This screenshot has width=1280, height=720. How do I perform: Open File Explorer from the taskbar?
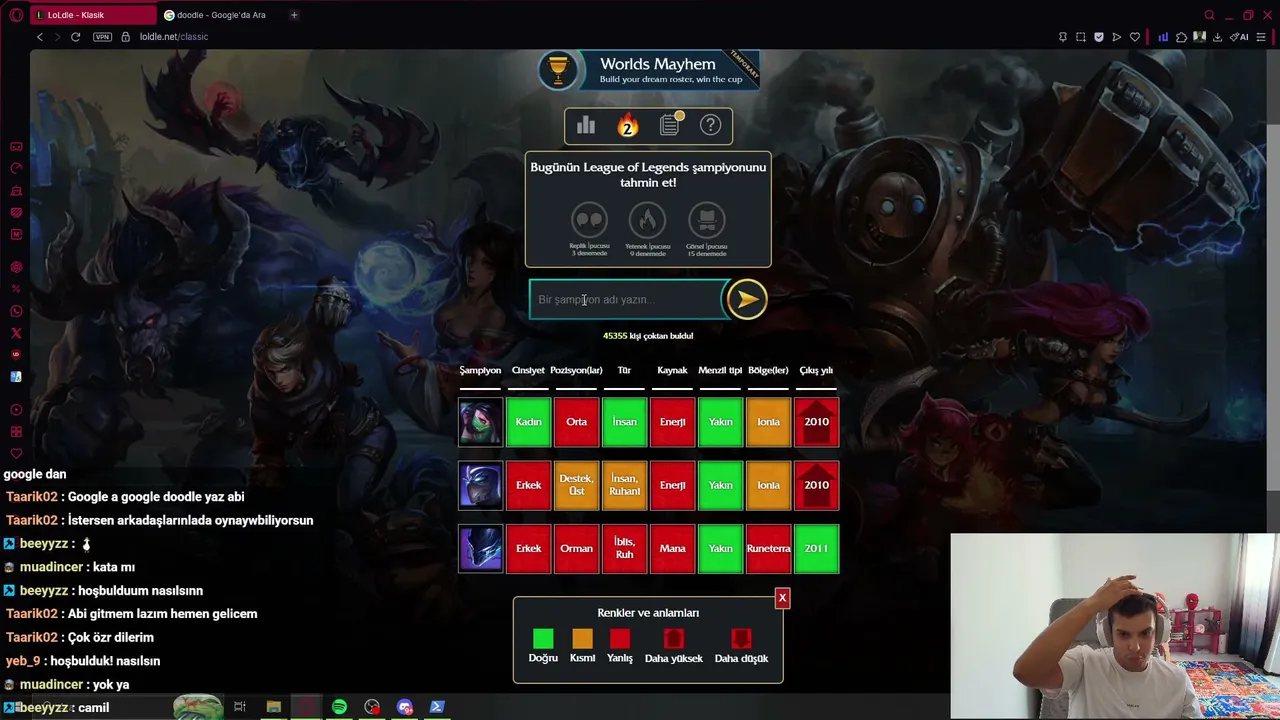point(274,707)
